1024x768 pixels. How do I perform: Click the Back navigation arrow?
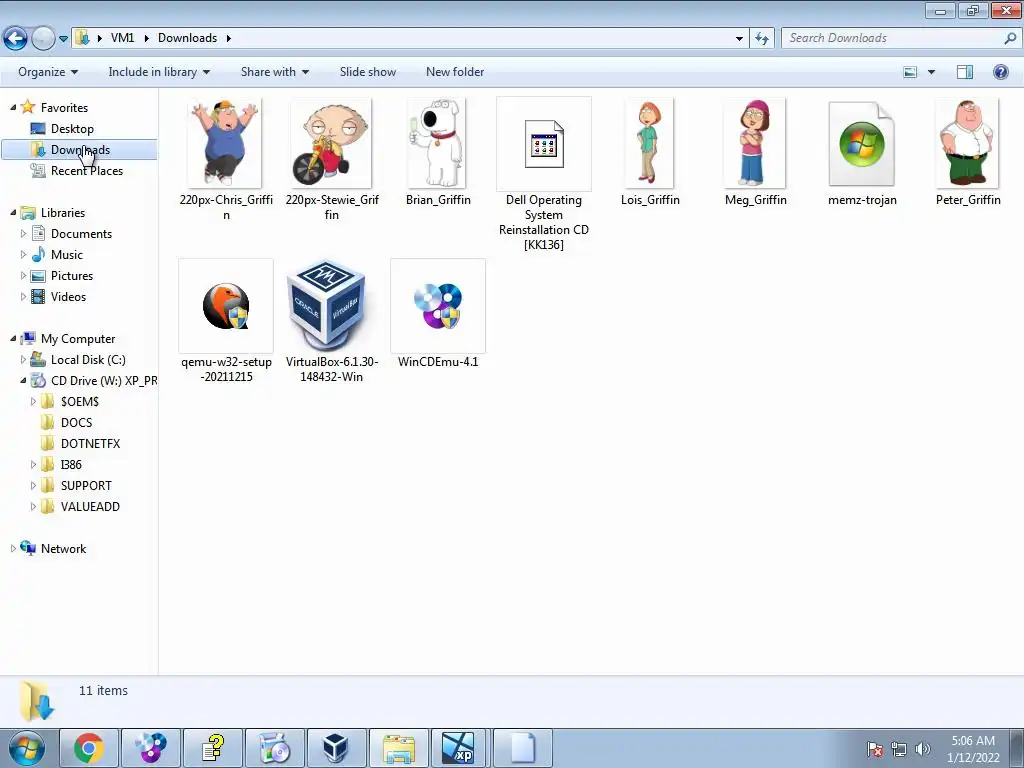15,38
